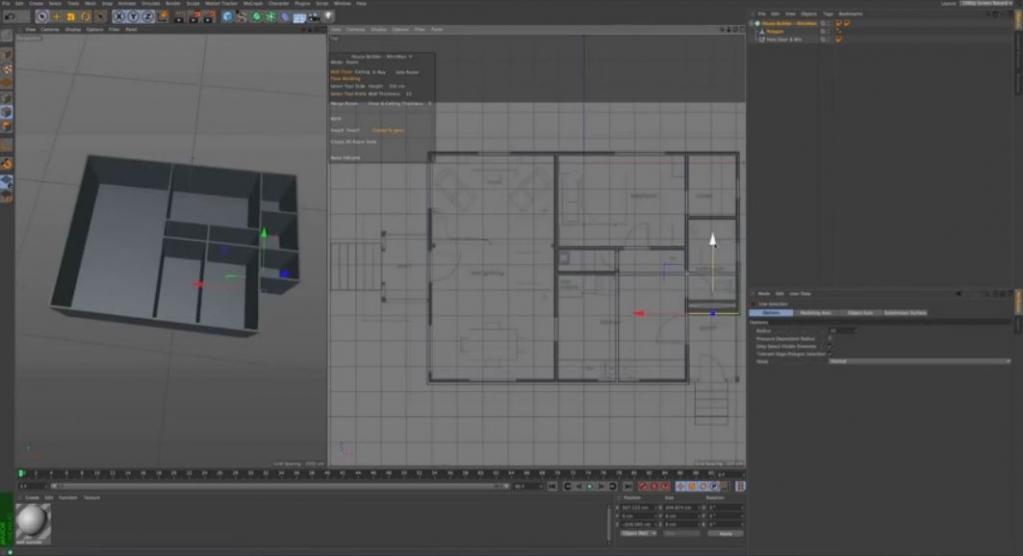Select the Live Selection tool in toolbar

click(x=41, y=16)
